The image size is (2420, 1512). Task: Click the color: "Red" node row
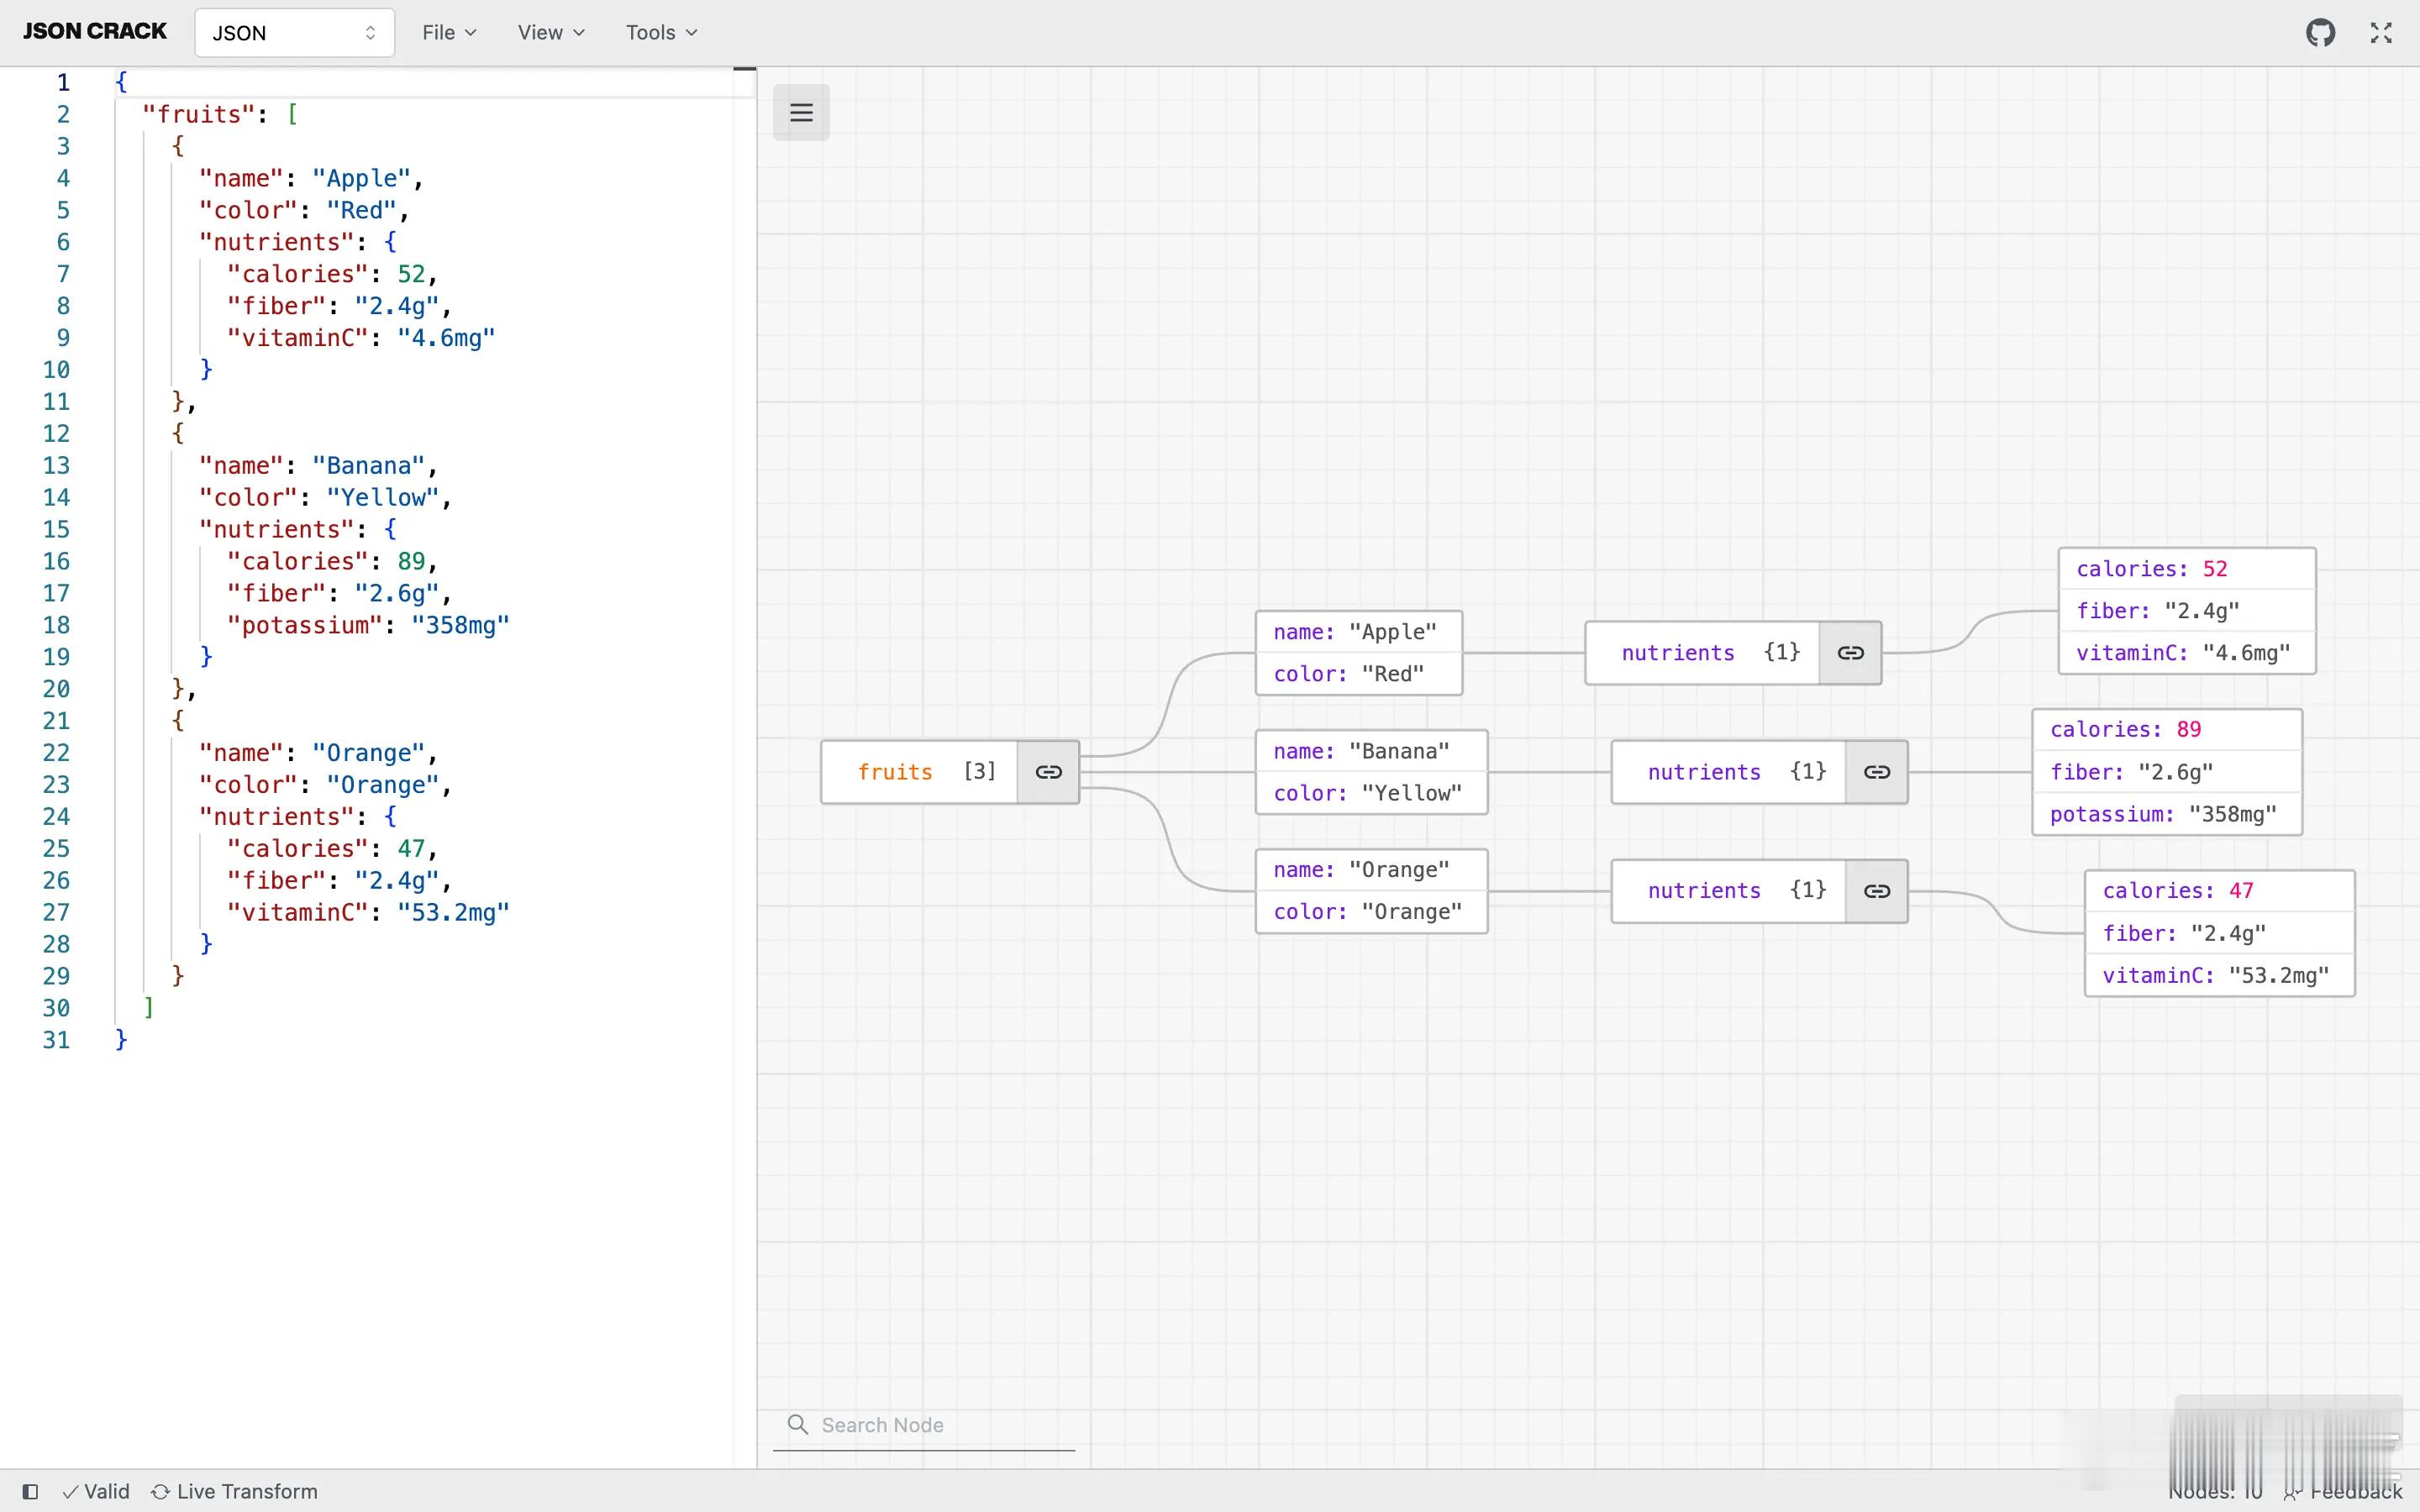[x=1359, y=674]
